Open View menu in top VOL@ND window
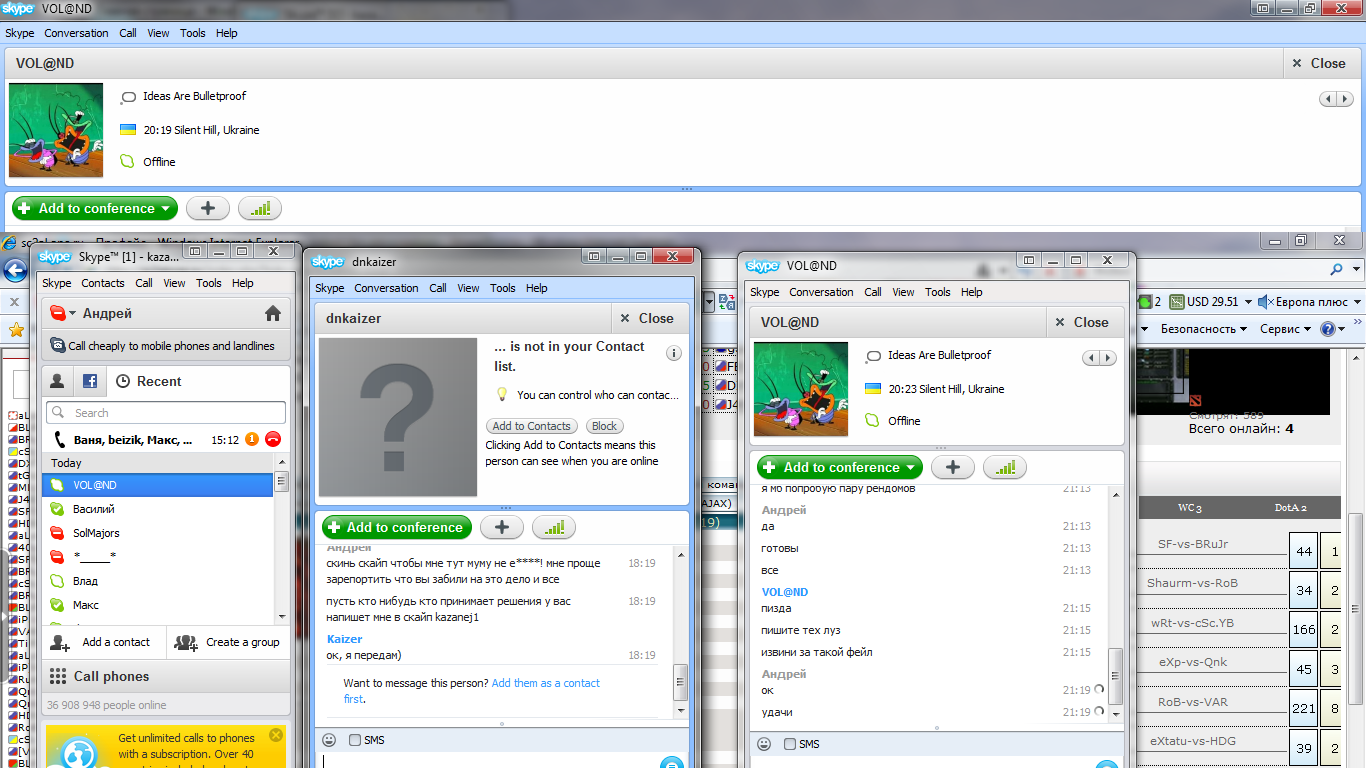Image resolution: width=1366 pixels, height=768 pixels. [x=158, y=33]
